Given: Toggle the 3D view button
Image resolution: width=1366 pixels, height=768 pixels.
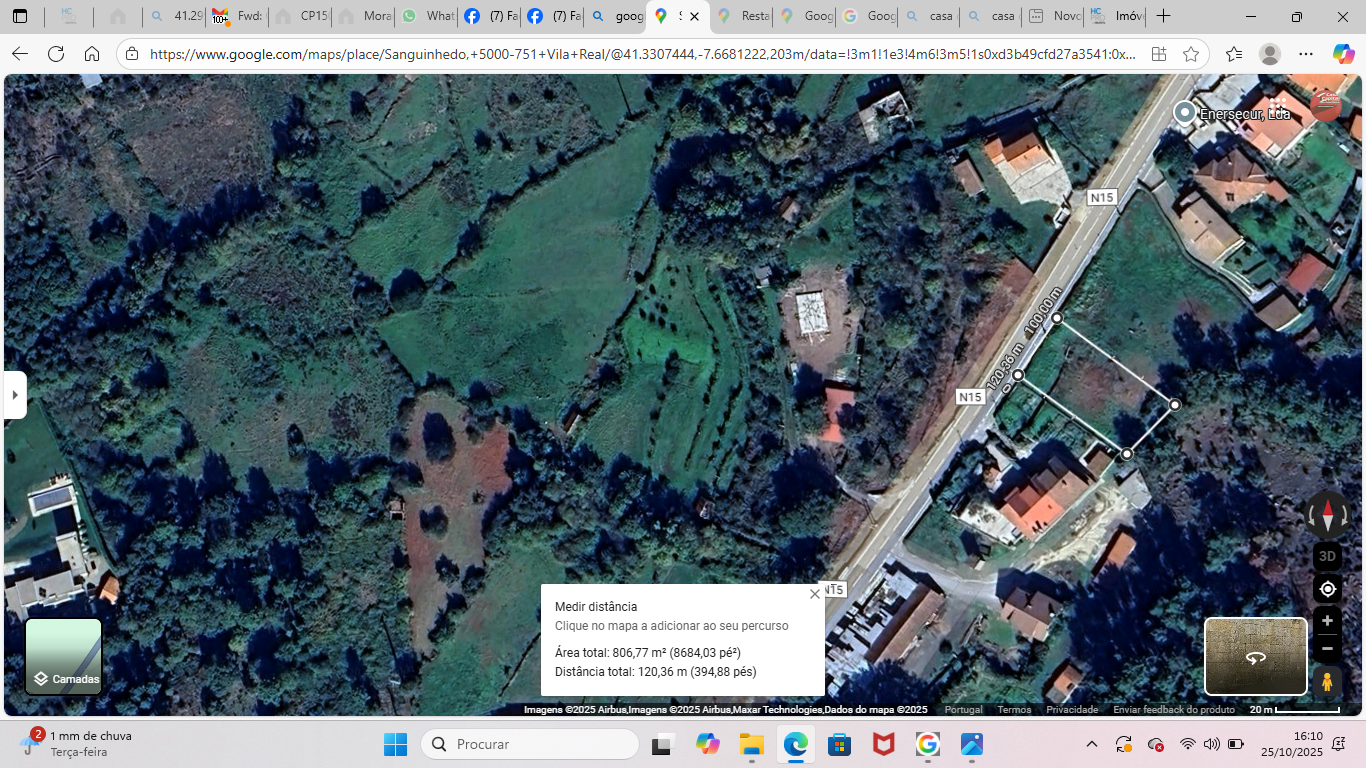Looking at the screenshot, I should pyautogui.click(x=1327, y=556).
